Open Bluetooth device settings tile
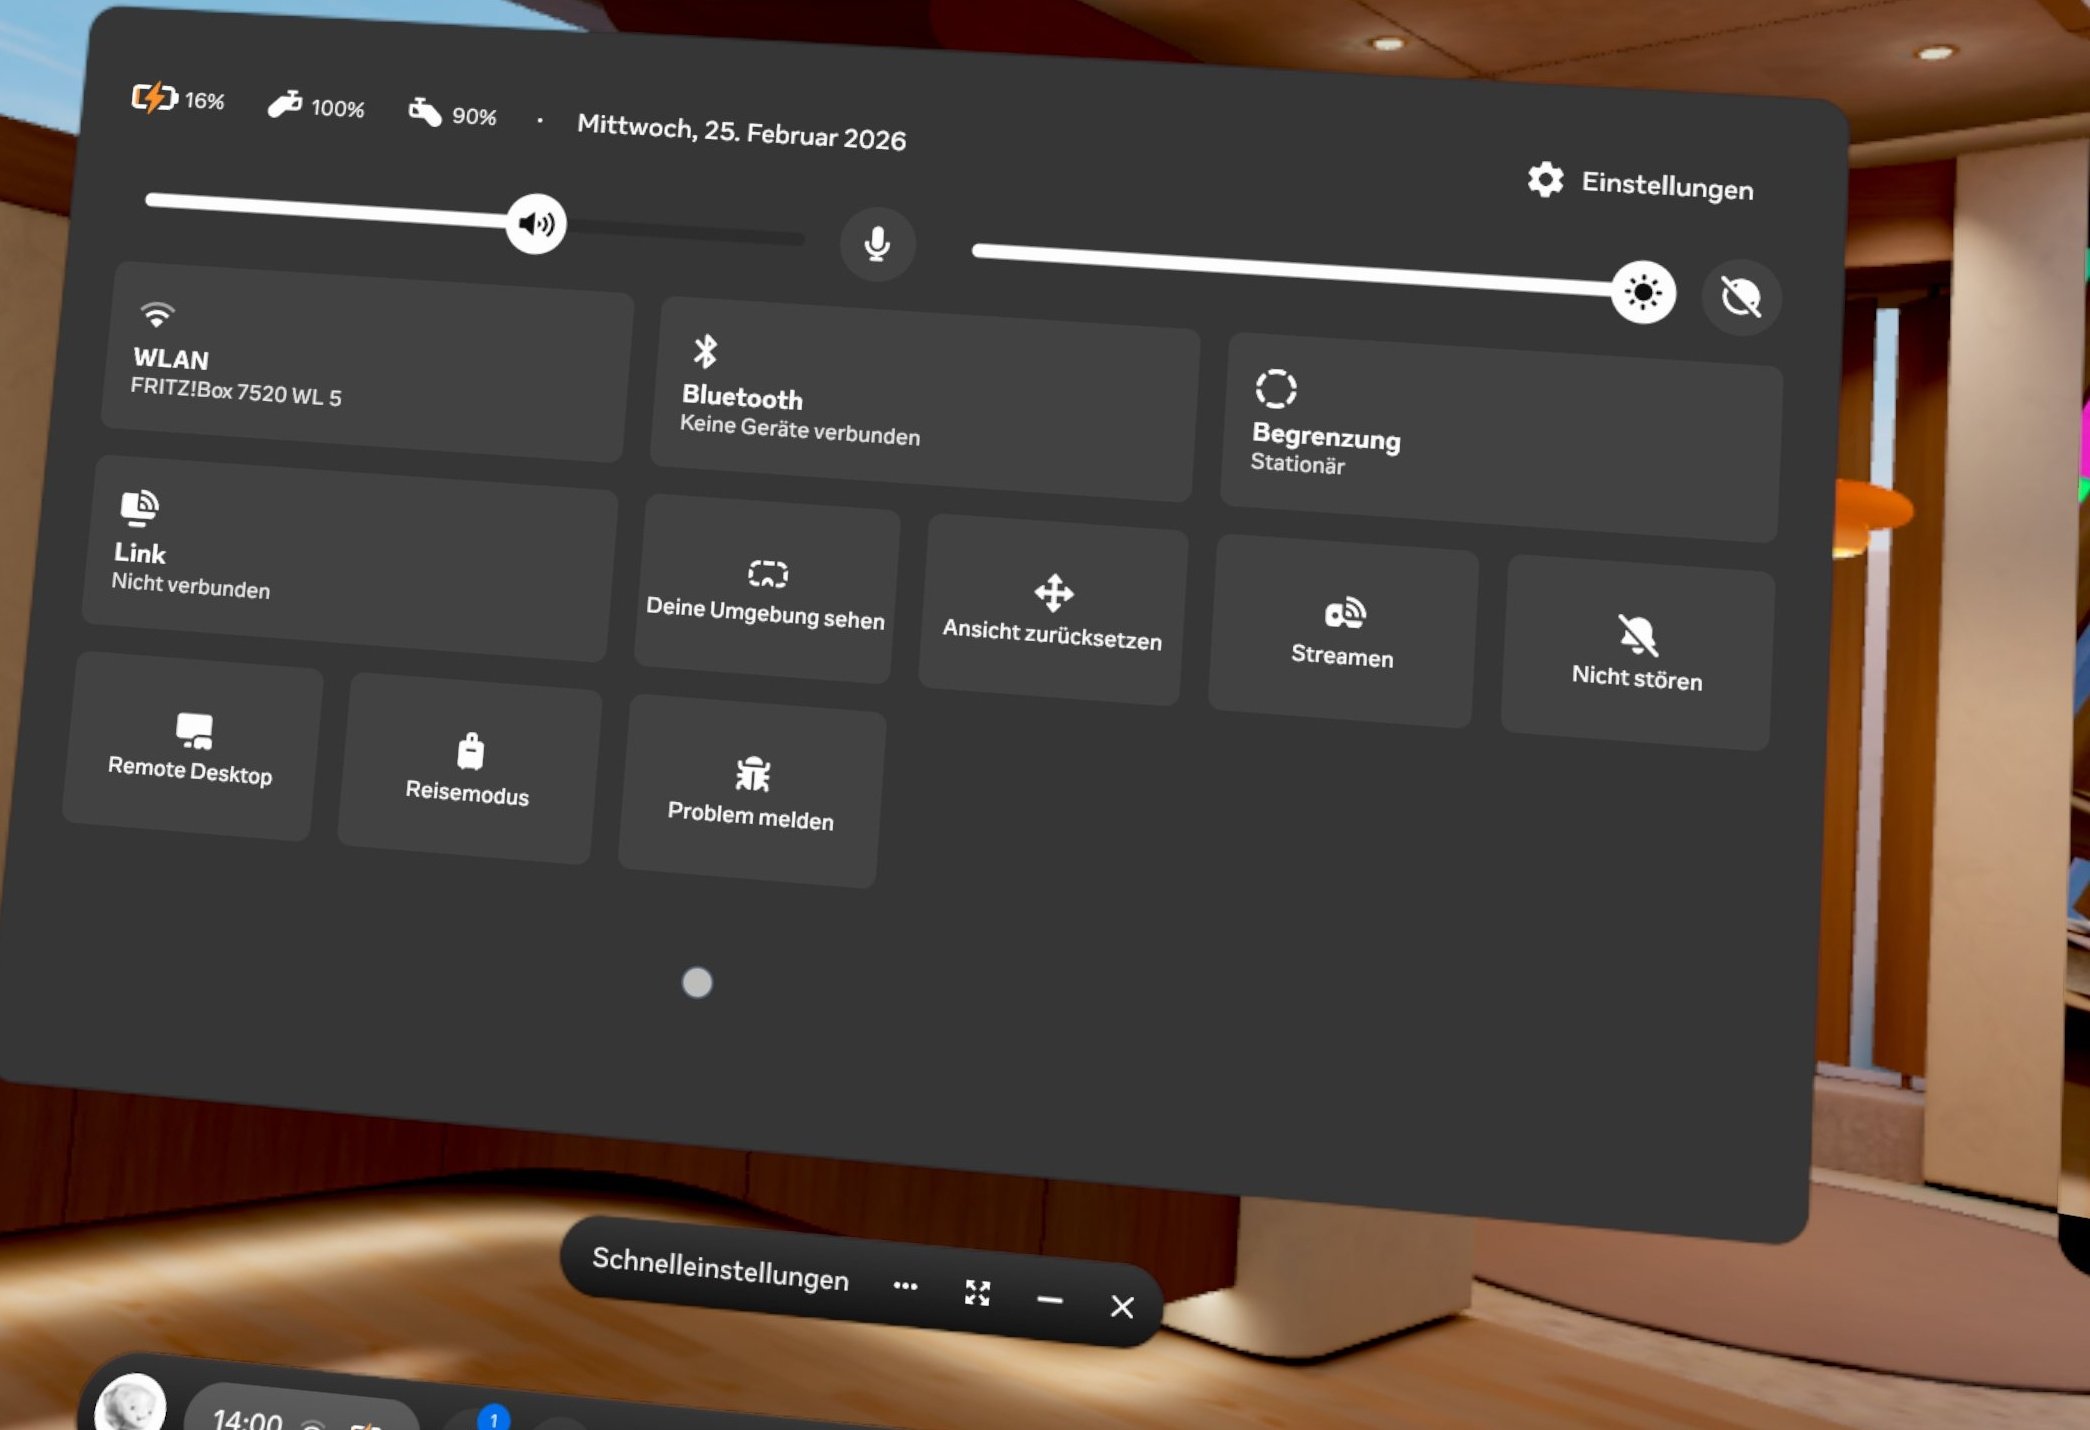 tap(924, 400)
